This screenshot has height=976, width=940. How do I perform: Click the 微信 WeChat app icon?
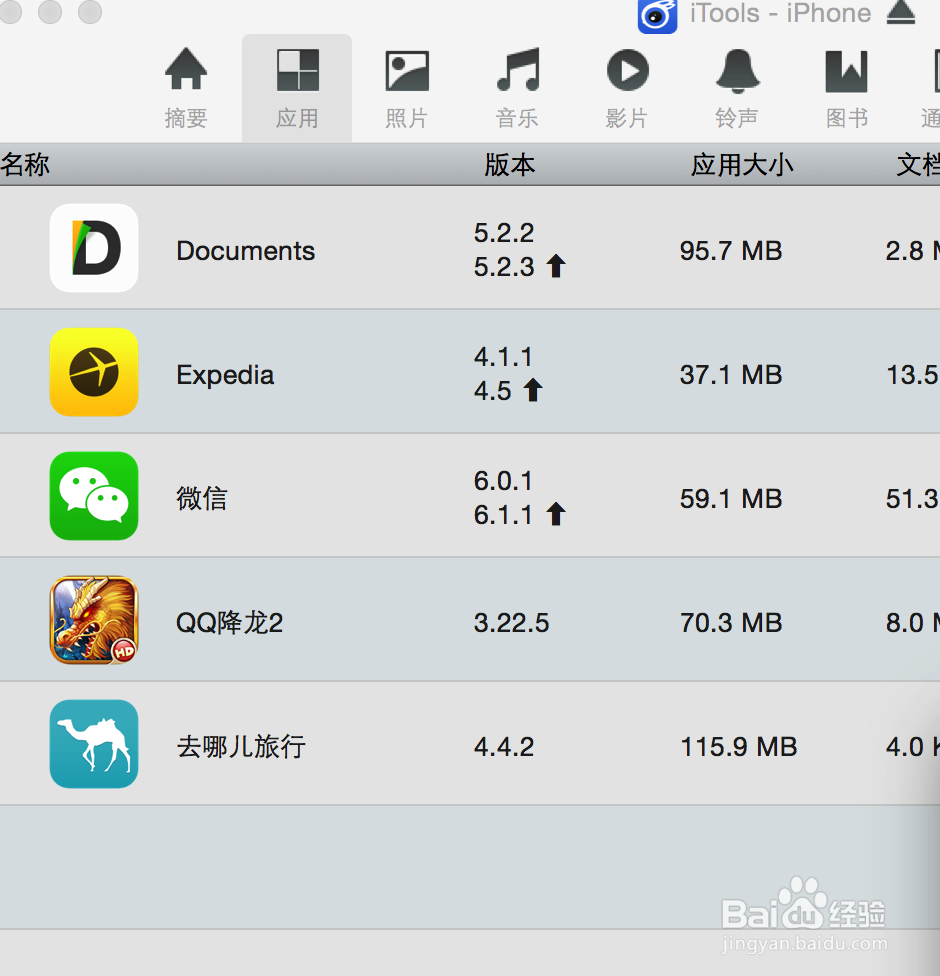(x=94, y=496)
